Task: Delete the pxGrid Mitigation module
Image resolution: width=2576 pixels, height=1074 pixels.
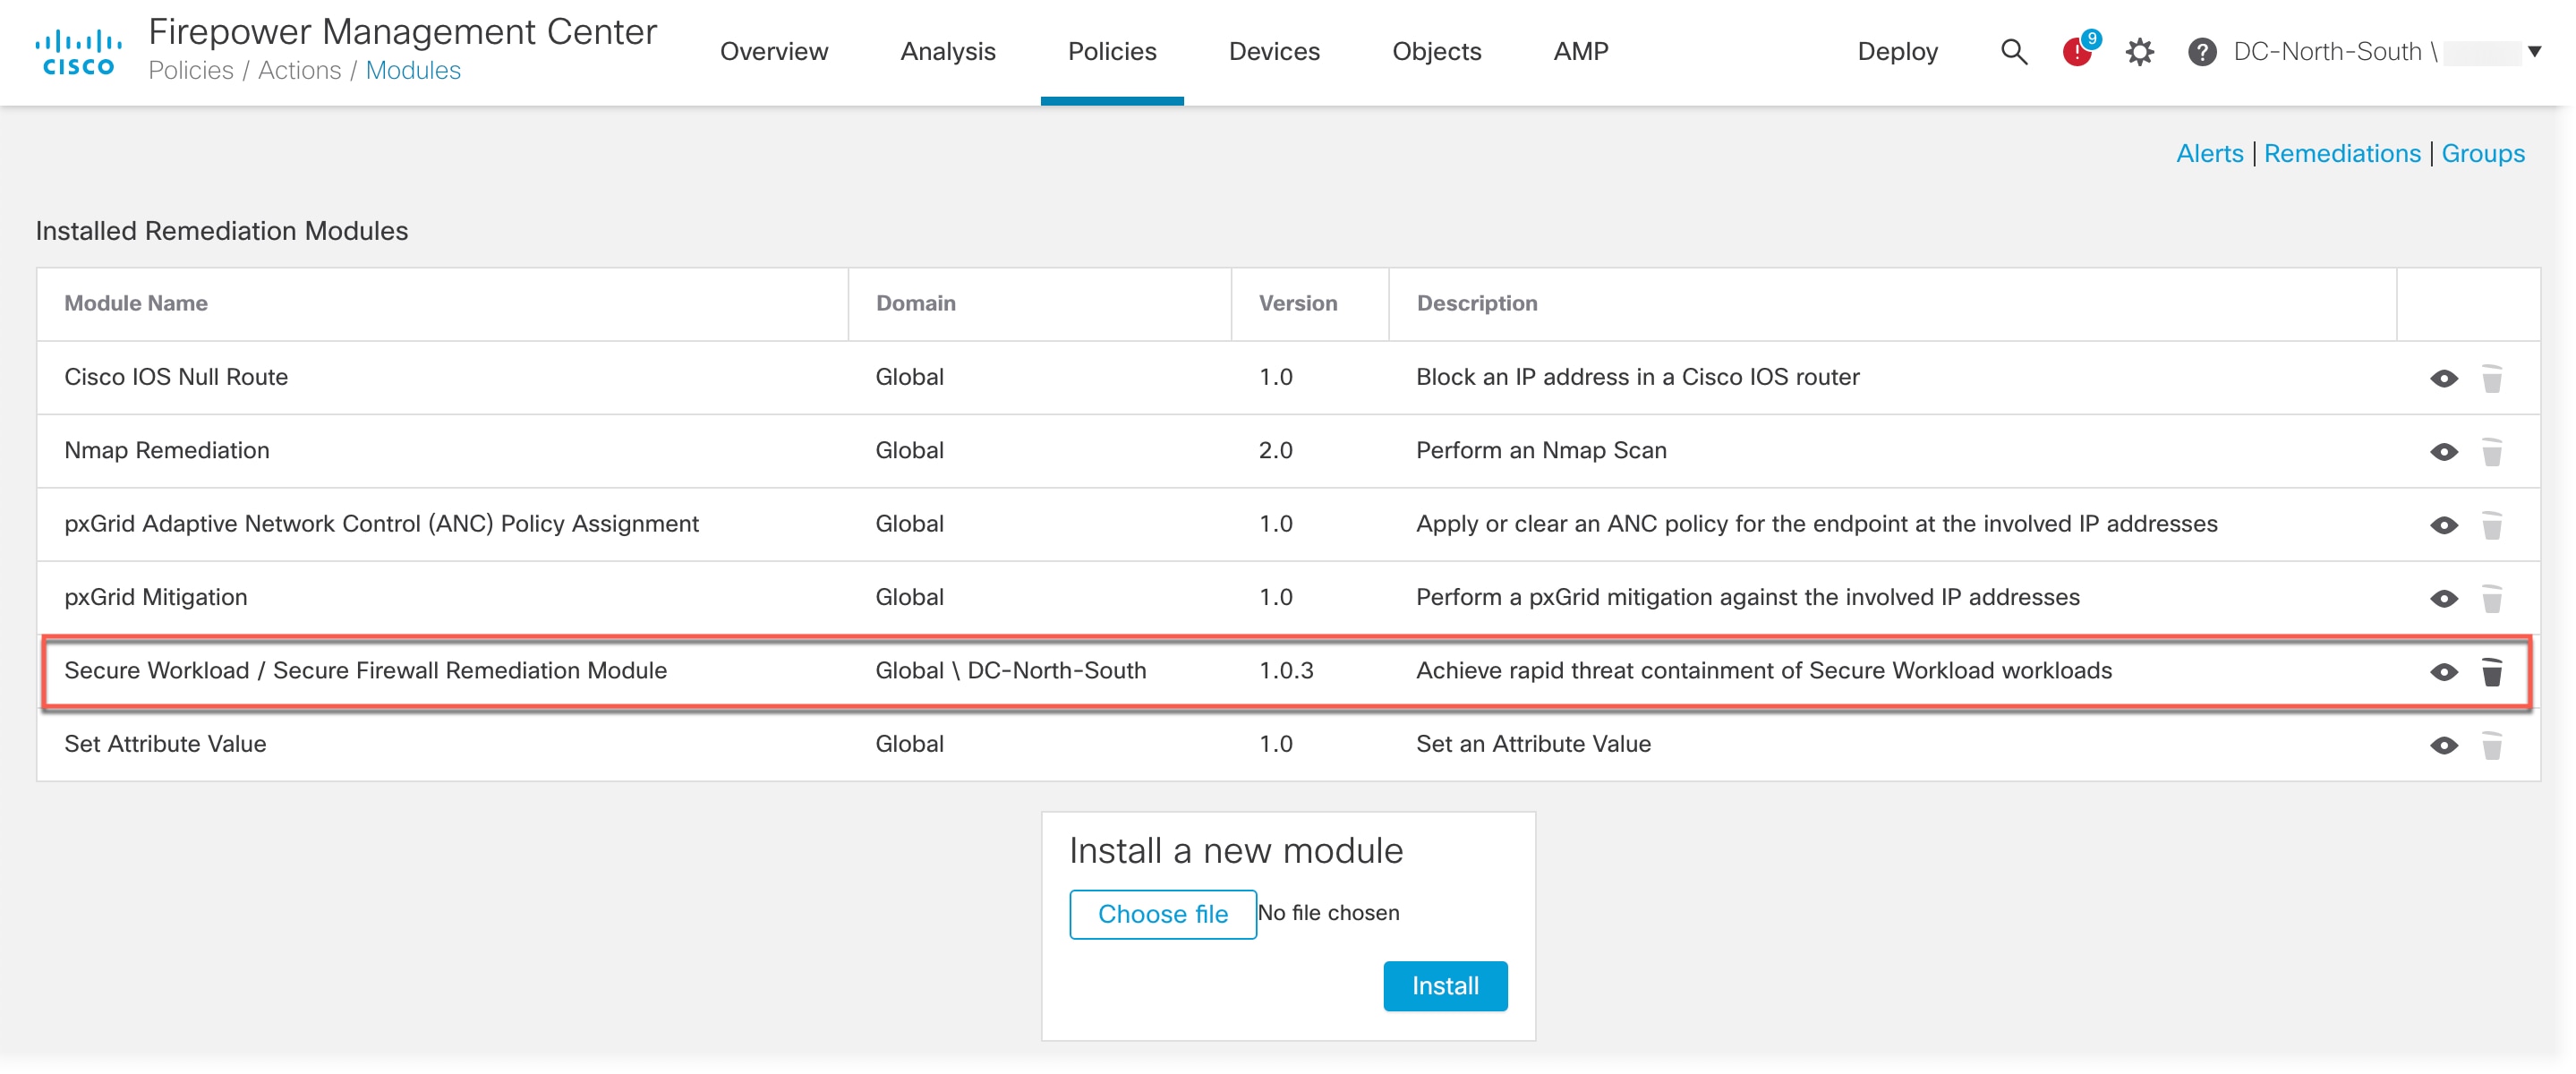Action: coord(2491,598)
